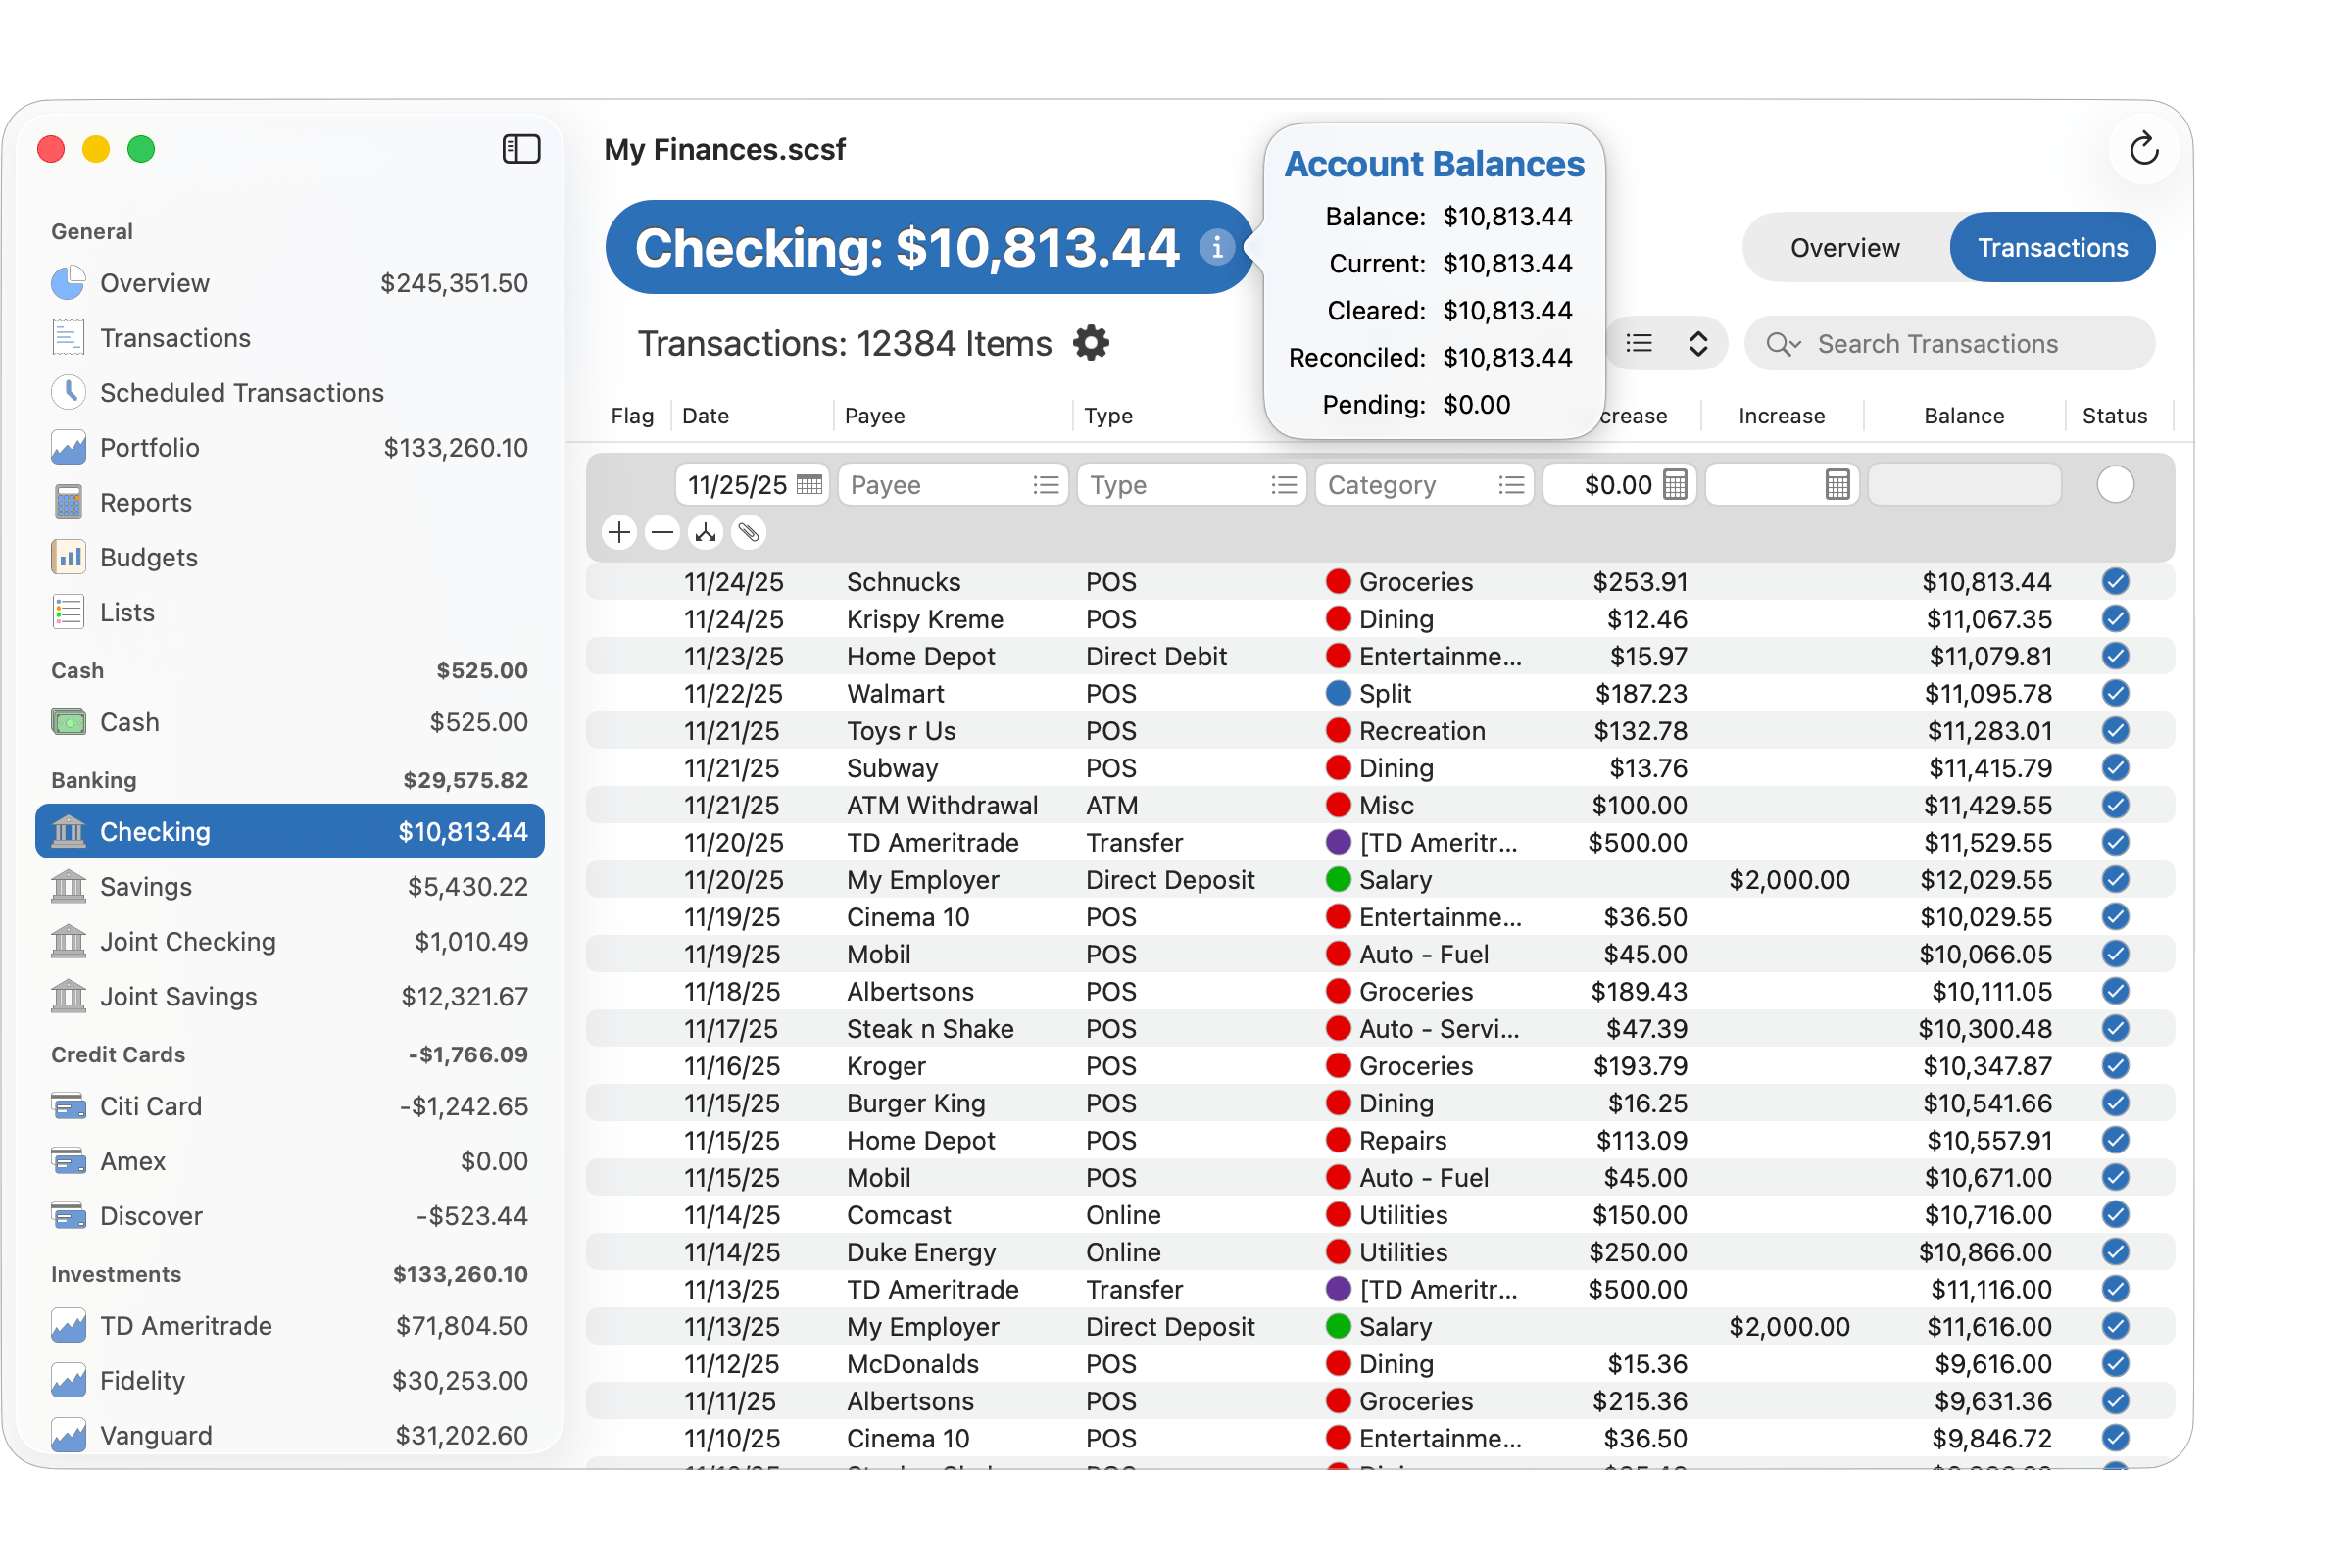Toggle the sidebar visibility icon
The height and width of the screenshot is (1568, 2352).
(x=521, y=148)
